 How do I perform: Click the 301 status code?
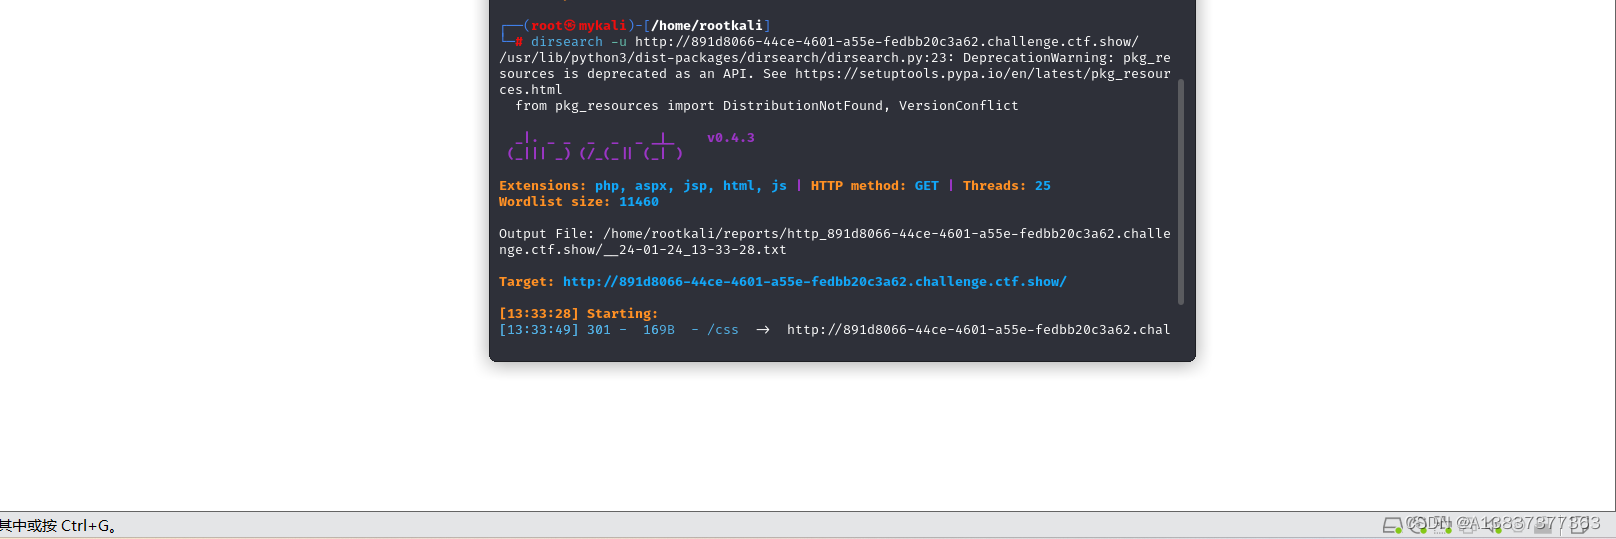[x=599, y=329]
